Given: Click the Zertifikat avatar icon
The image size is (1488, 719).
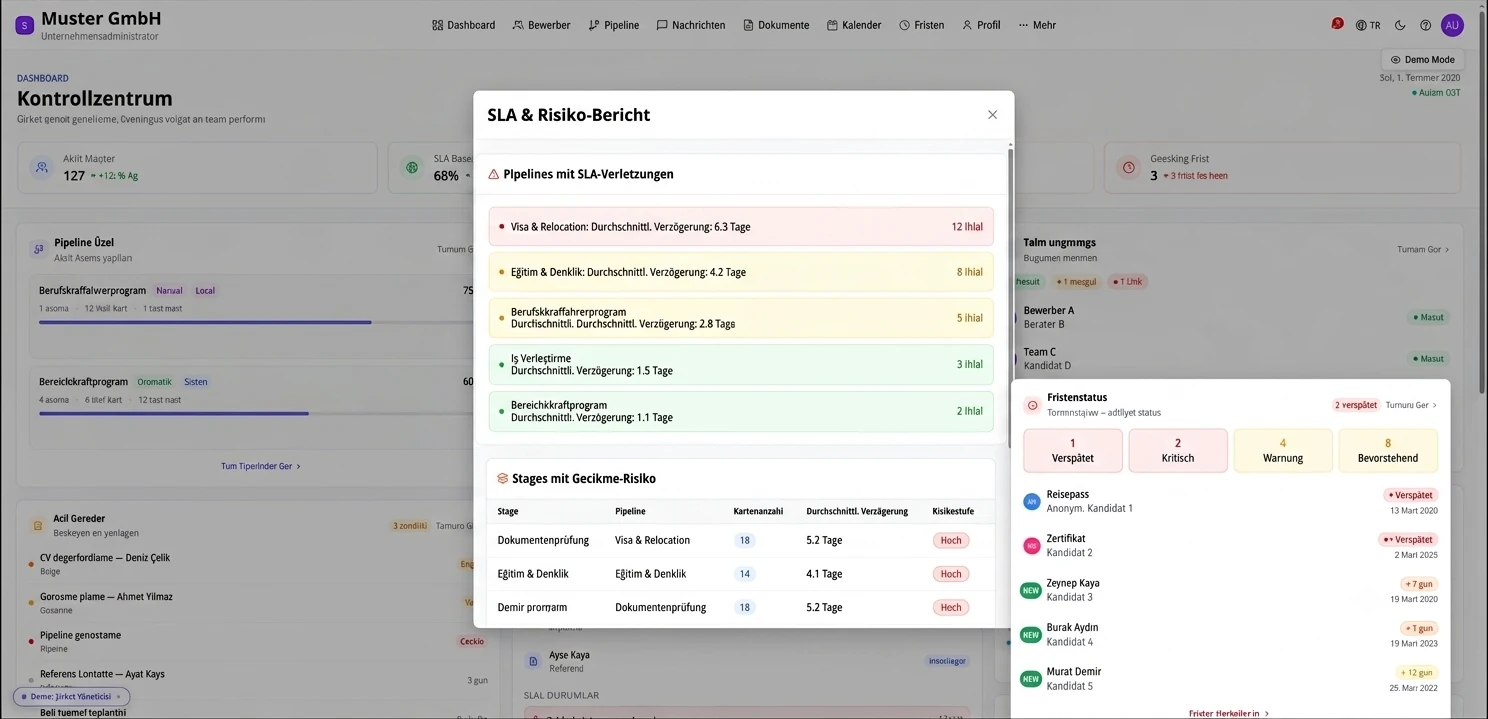Looking at the screenshot, I should pyautogui.click(x=1032, y=546).
